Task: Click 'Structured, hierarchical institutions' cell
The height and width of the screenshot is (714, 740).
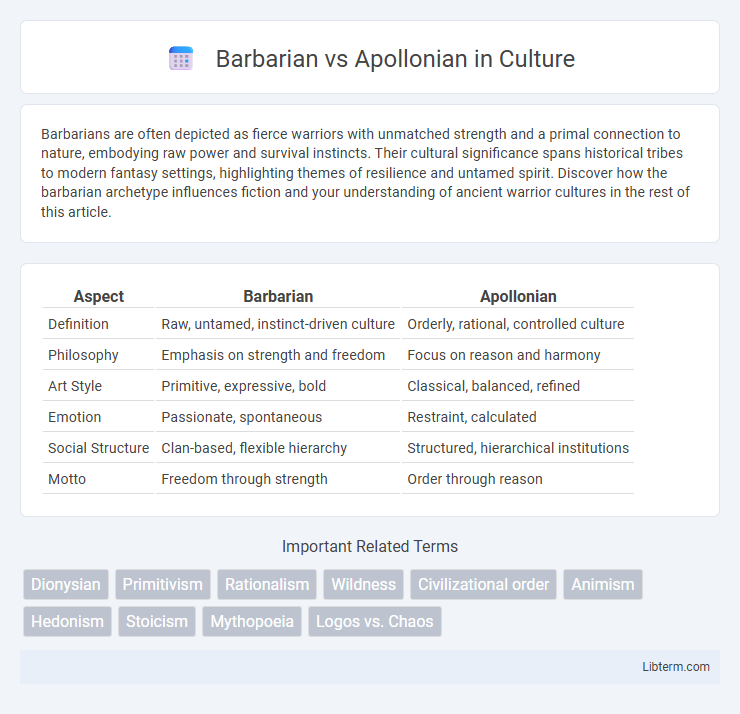Action: pos(518,448)
